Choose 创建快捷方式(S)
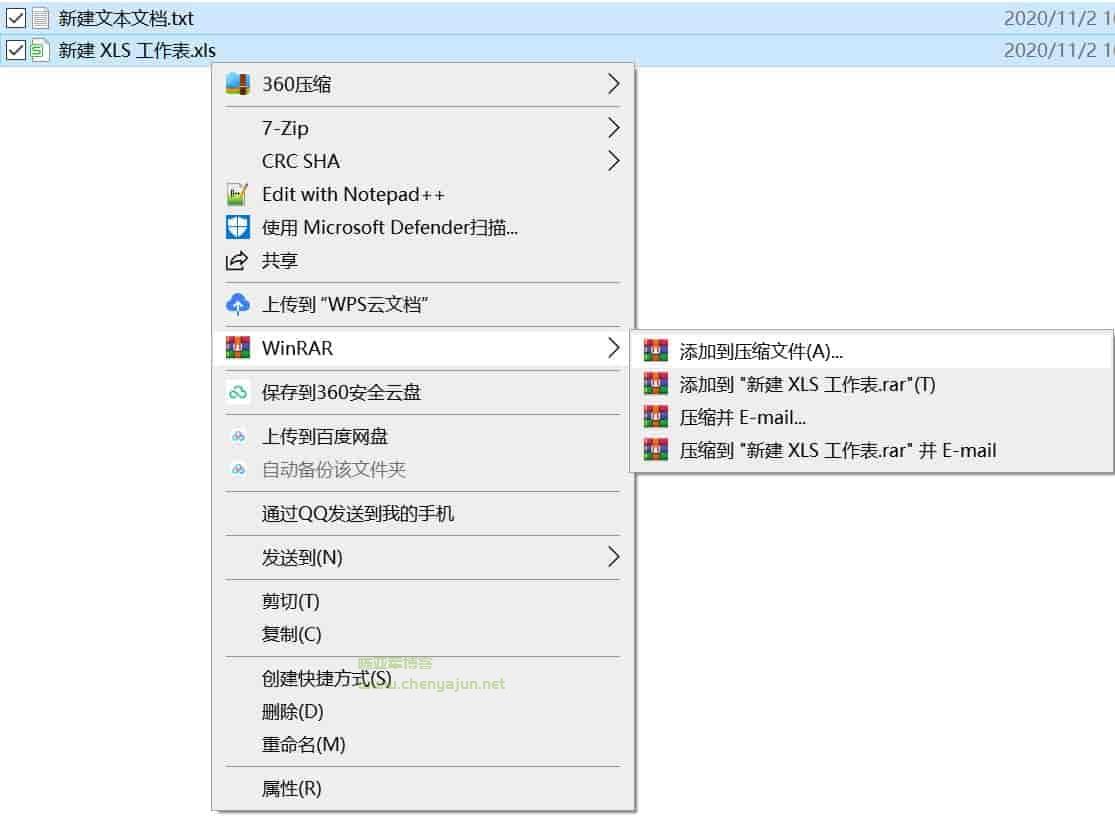This screenshot has width=1115, height=820. [x=422, y=678]
